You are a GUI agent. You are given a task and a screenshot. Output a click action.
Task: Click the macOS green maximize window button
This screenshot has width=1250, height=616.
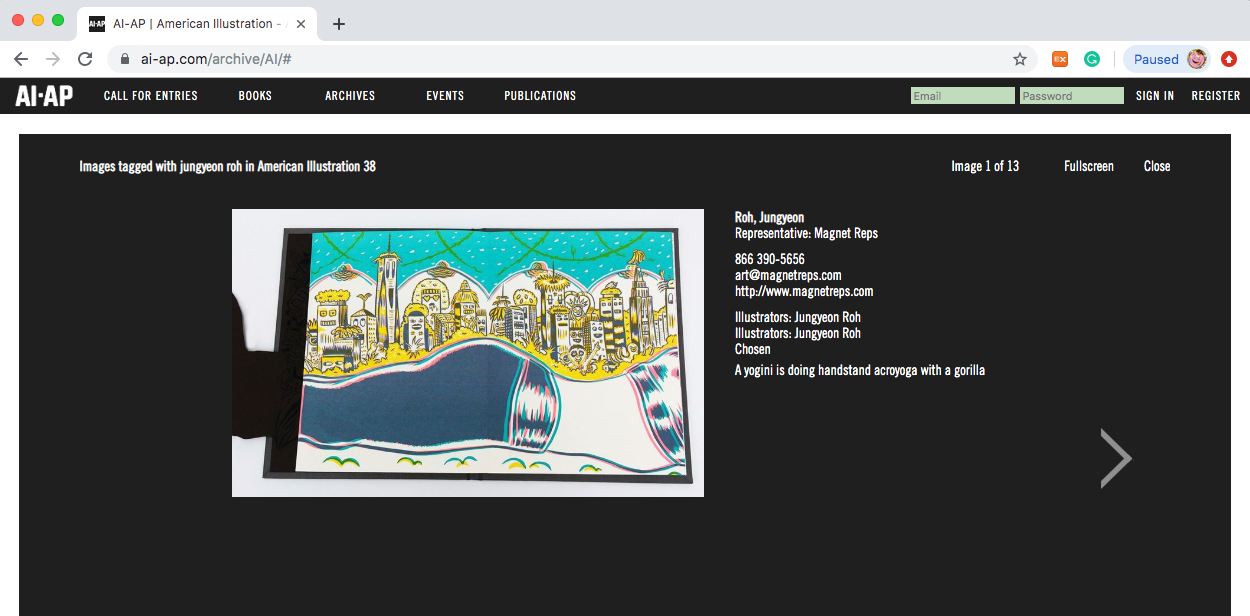click(58, 20)
